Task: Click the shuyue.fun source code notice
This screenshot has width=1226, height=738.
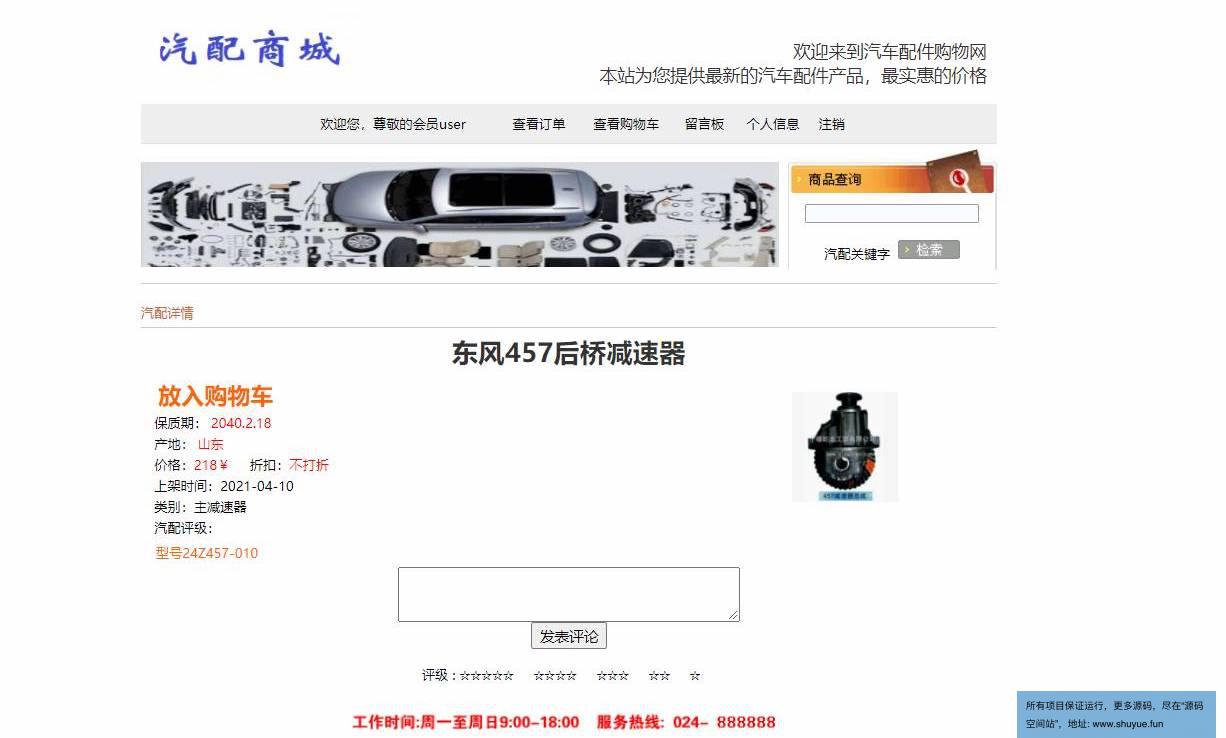Action: 1117,714
